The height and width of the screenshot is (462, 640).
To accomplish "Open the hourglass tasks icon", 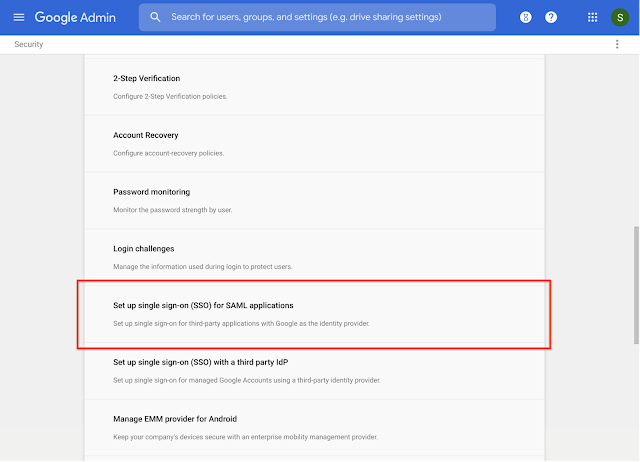I will click(x=526, y=17).
